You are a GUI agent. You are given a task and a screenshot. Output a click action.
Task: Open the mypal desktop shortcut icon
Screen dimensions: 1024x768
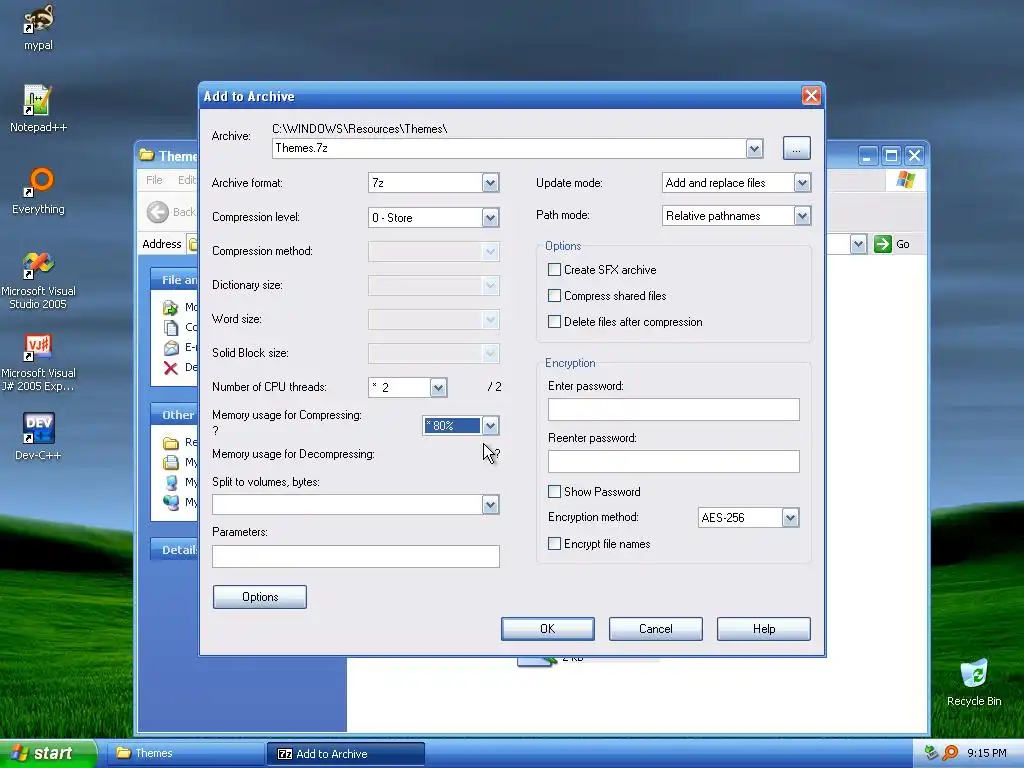(38, 20)
